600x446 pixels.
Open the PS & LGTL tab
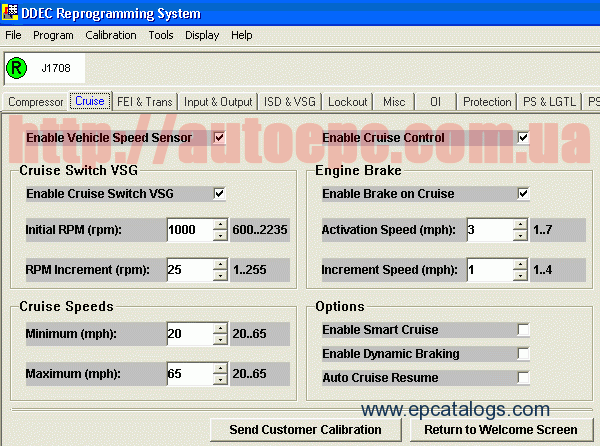click(x=549, y=102)
